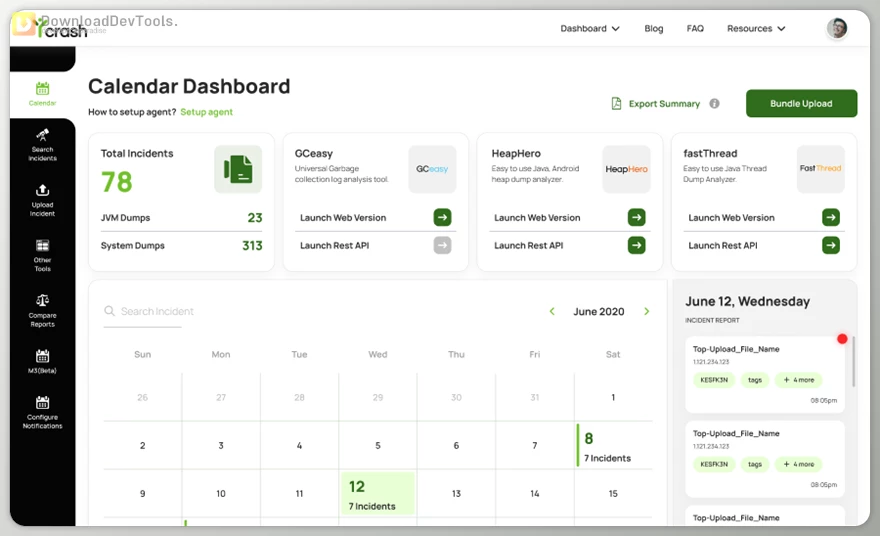Open the user profile avatar
Viewport: 880px width, 536px height.
coord(837,28)
